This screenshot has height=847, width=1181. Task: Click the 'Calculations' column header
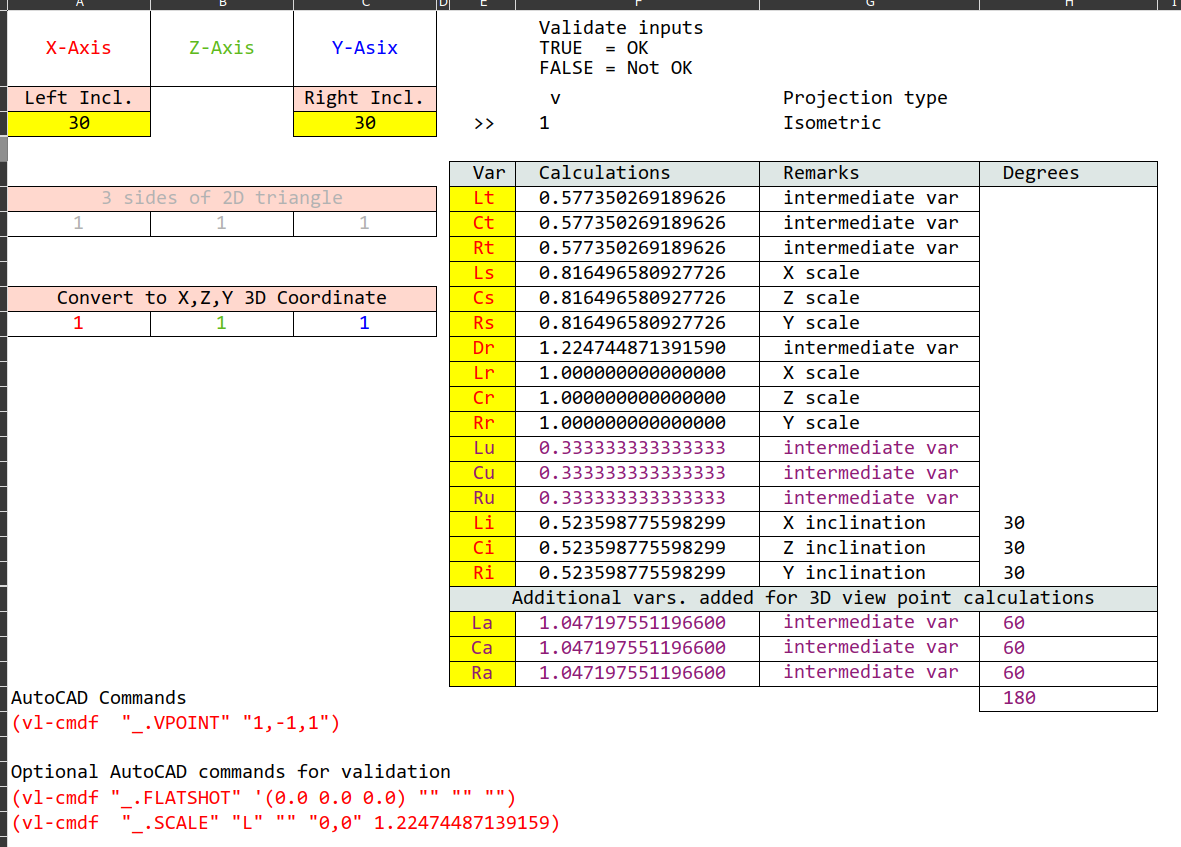(x=637, y=174)
